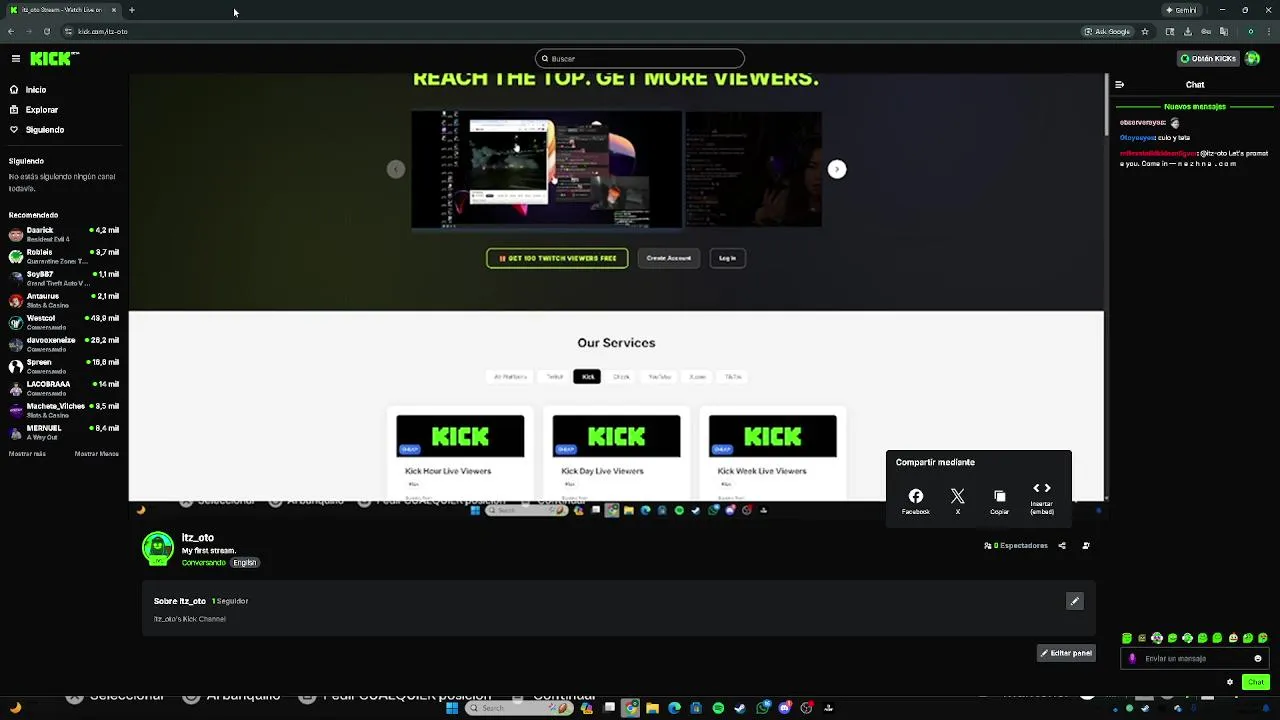Select the YouTube services tab
Image resolution: width=1280 pixels, height=720 pixels.
pyautogui.click(x=659, y=377)
